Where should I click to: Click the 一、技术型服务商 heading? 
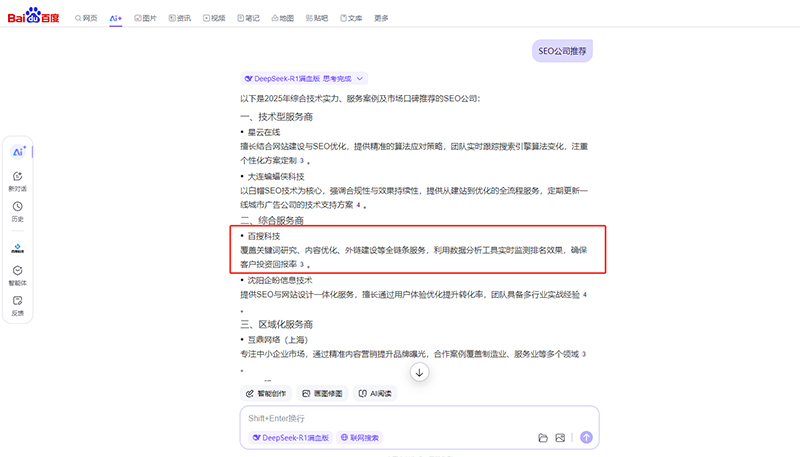277,117
